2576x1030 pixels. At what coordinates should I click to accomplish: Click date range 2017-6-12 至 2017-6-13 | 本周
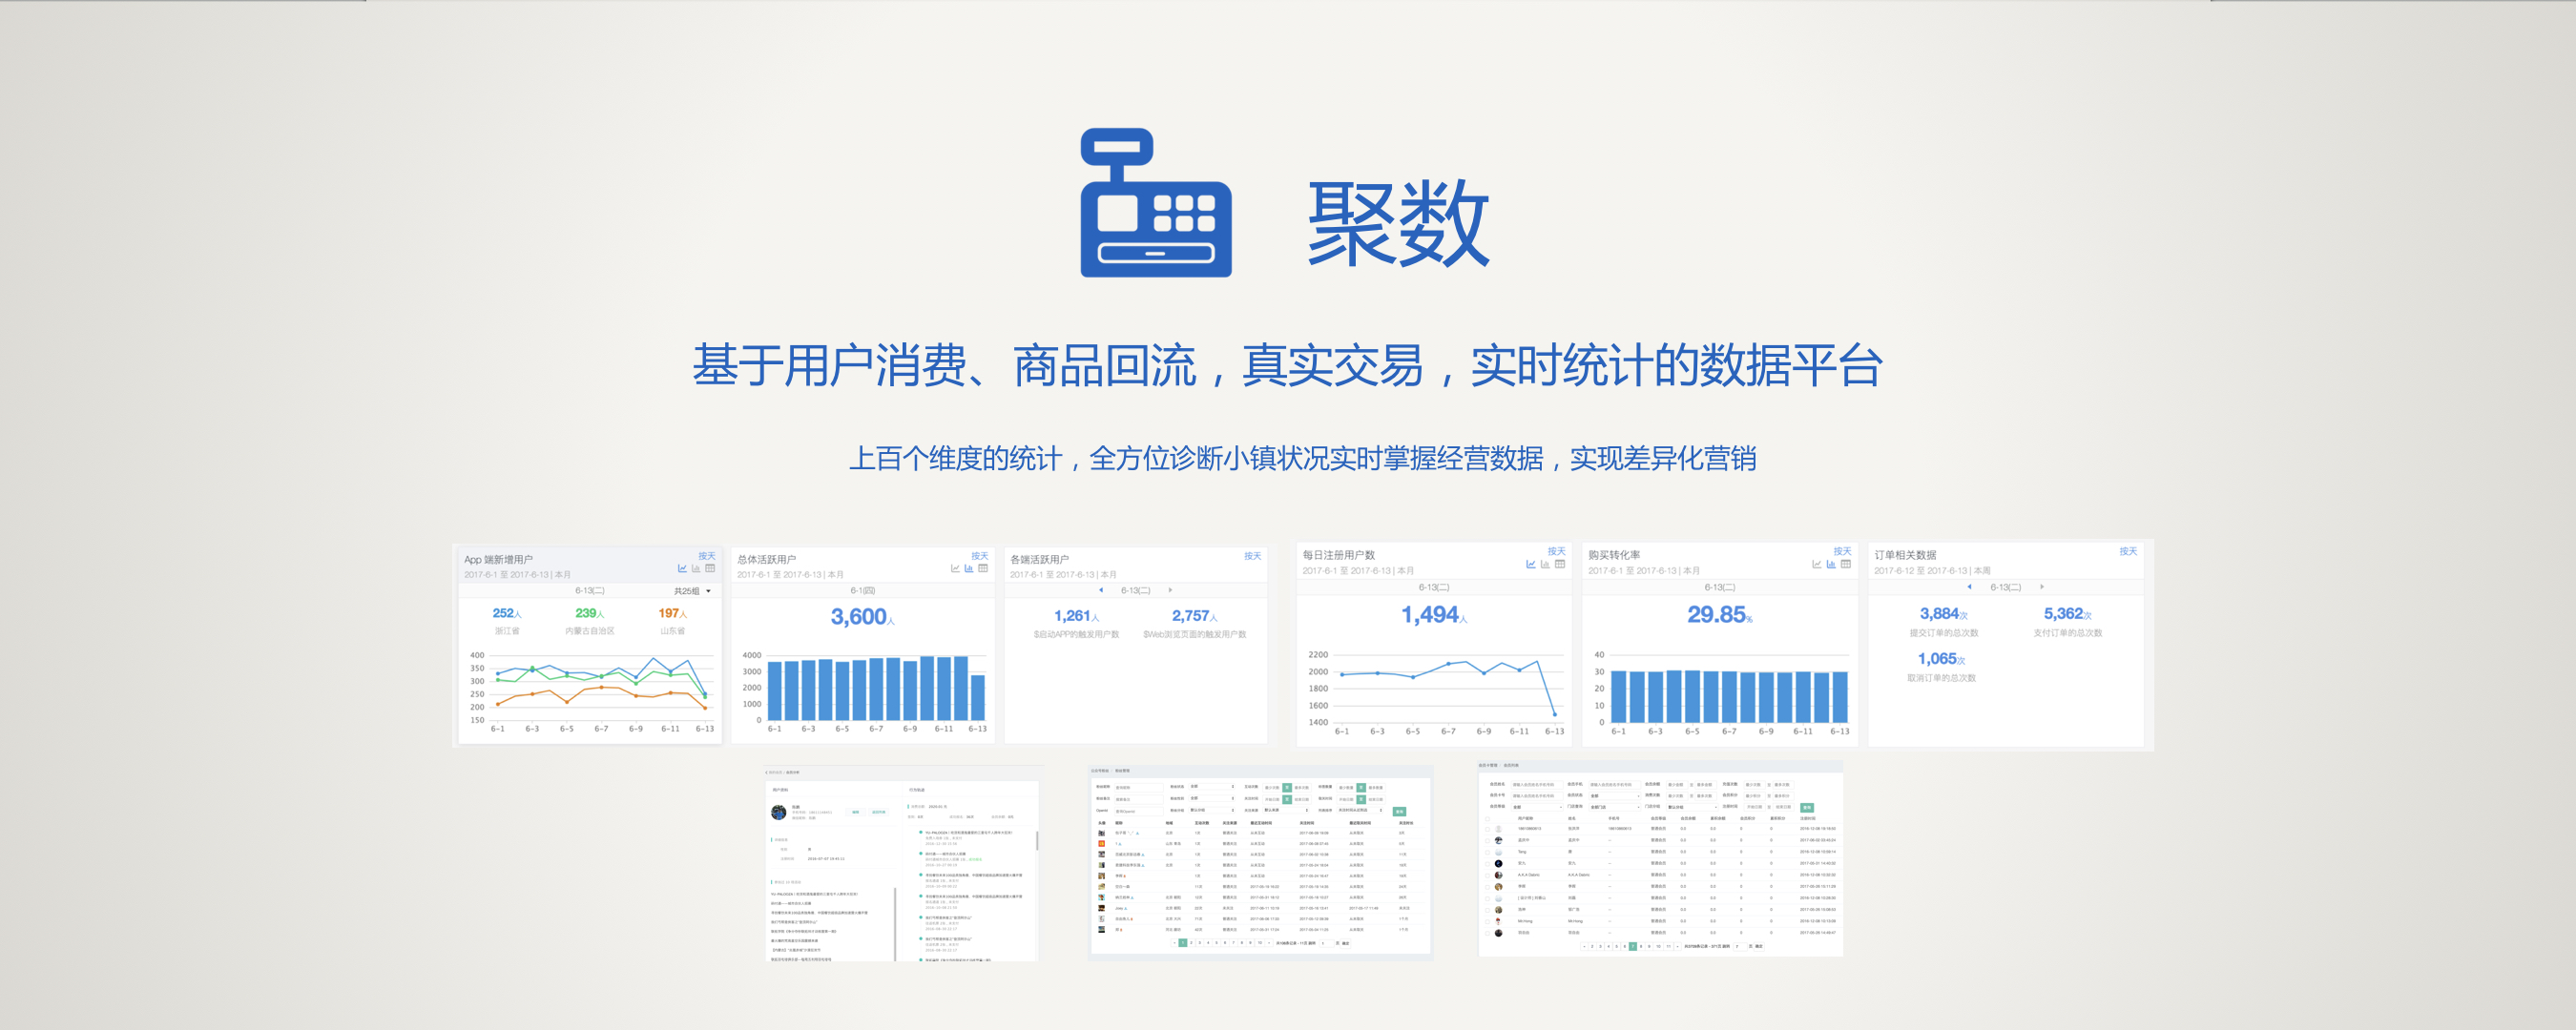tap(1932, 571)
